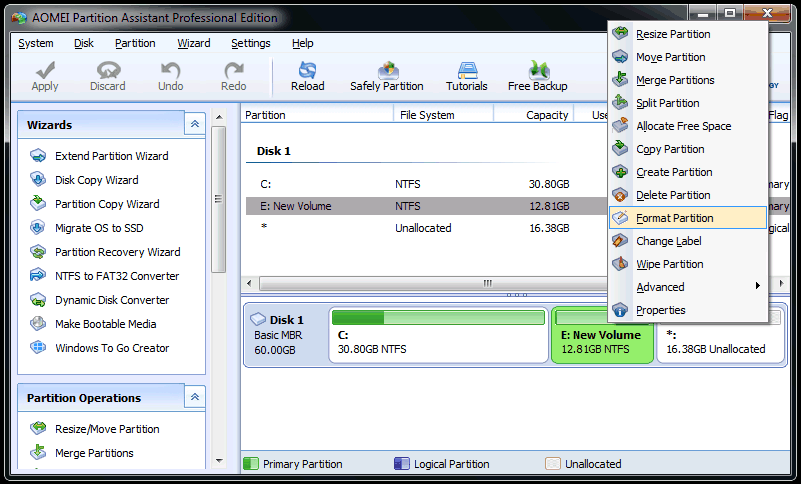
Task: Select the Unallocated 16.38GB list row
Action: click(x=427, y=228)
